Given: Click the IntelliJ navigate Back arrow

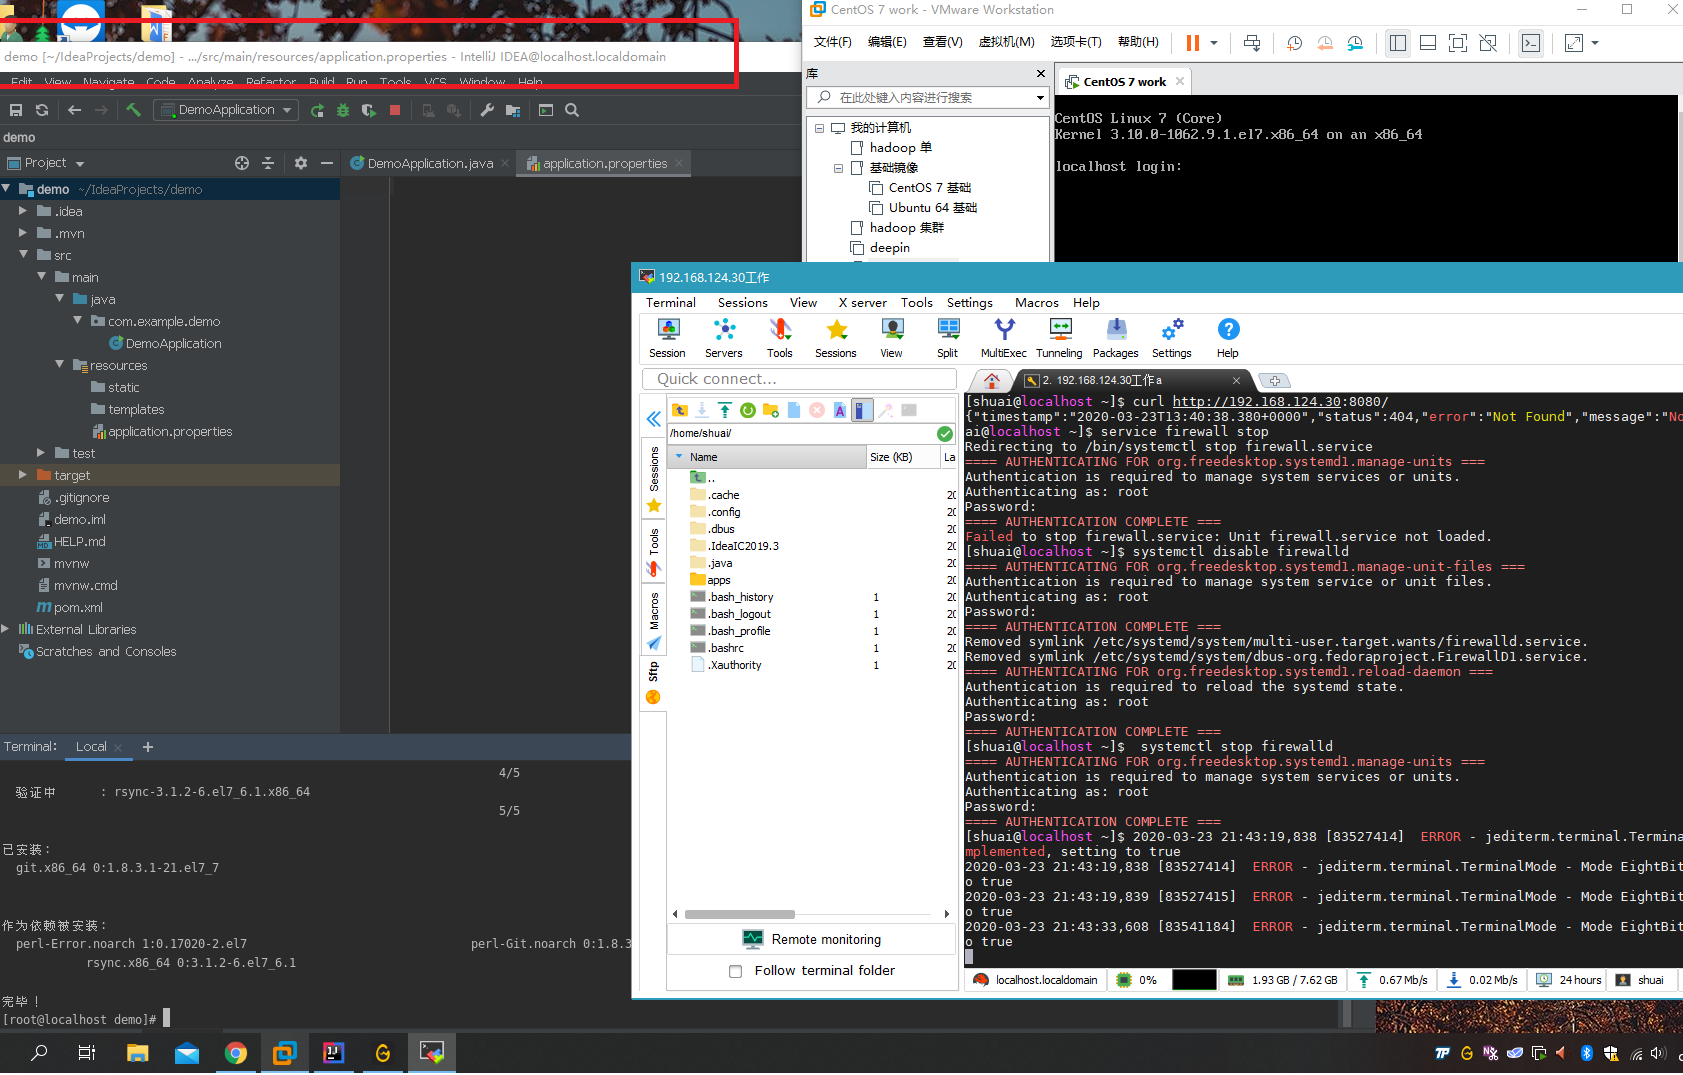Looking at the screenshot, I should pos(74,110).
